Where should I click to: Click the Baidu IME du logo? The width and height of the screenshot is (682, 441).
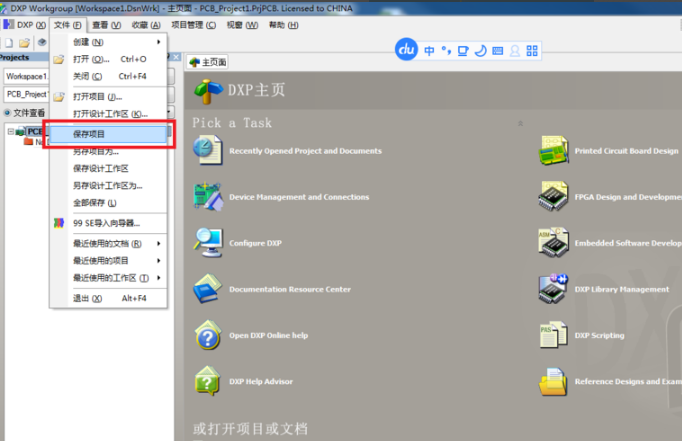[x=406, y=50]
